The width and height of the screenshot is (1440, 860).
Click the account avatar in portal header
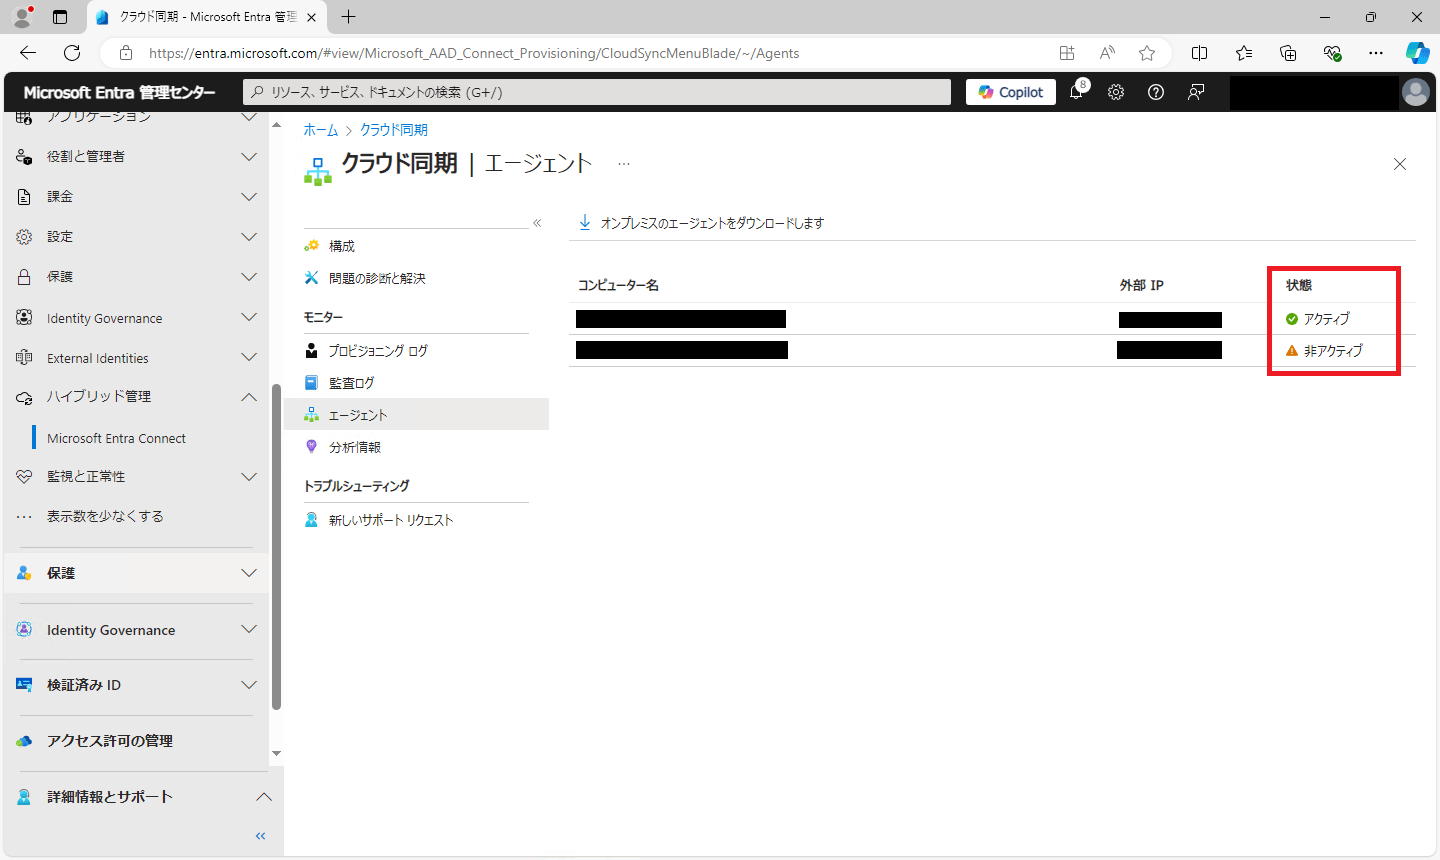[x=1416, y=92]
